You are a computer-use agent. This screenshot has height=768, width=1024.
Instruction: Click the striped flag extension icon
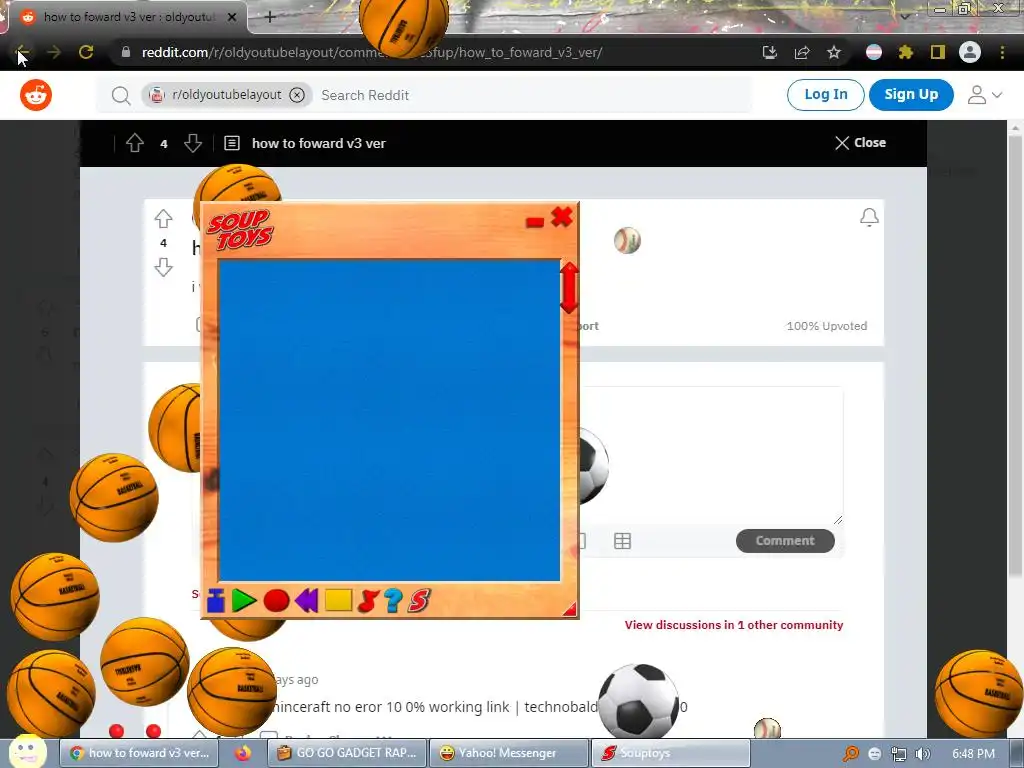pyautogui.click(x=874, y=52)
